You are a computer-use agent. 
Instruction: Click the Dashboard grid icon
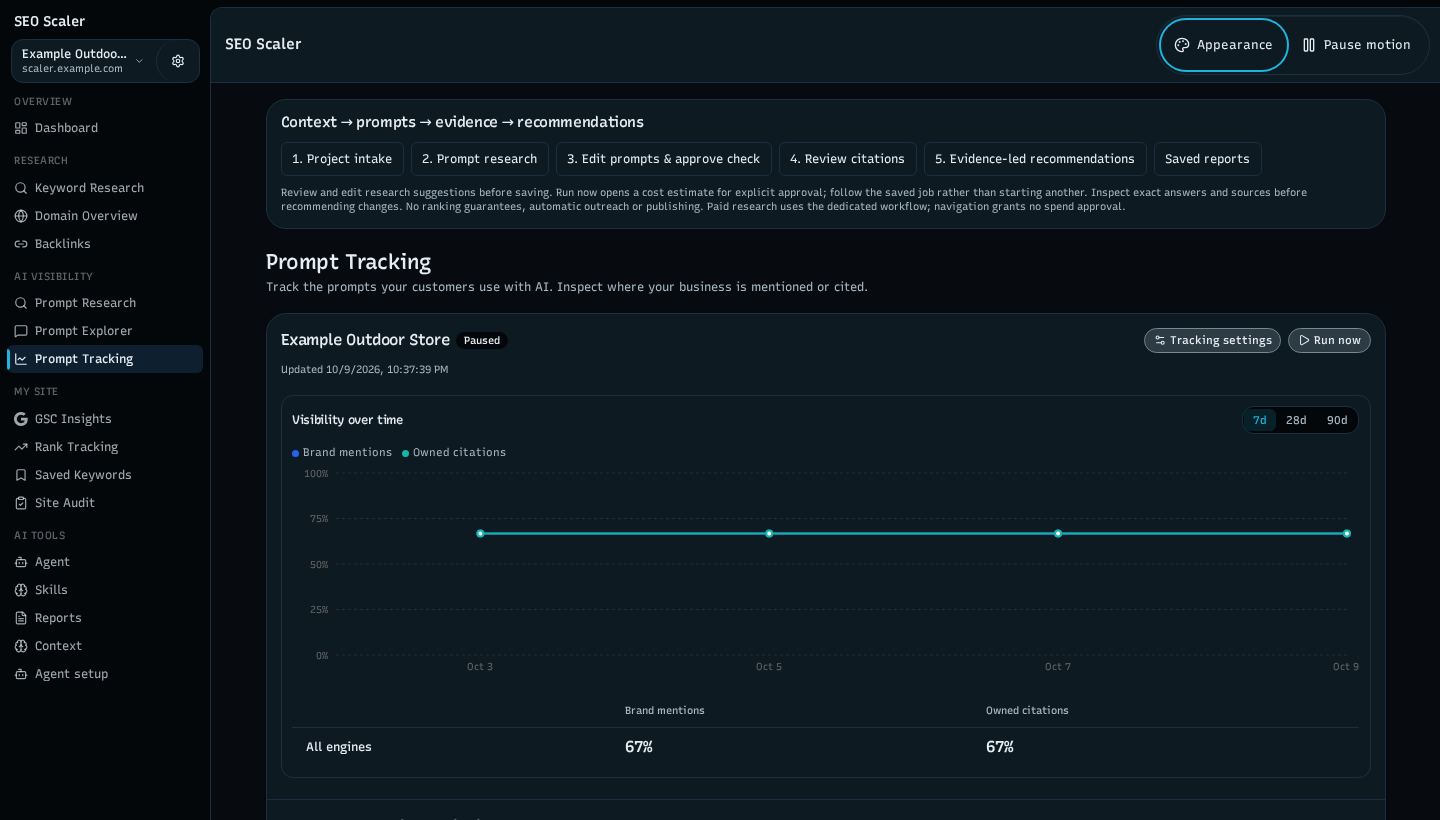point(21,128)
